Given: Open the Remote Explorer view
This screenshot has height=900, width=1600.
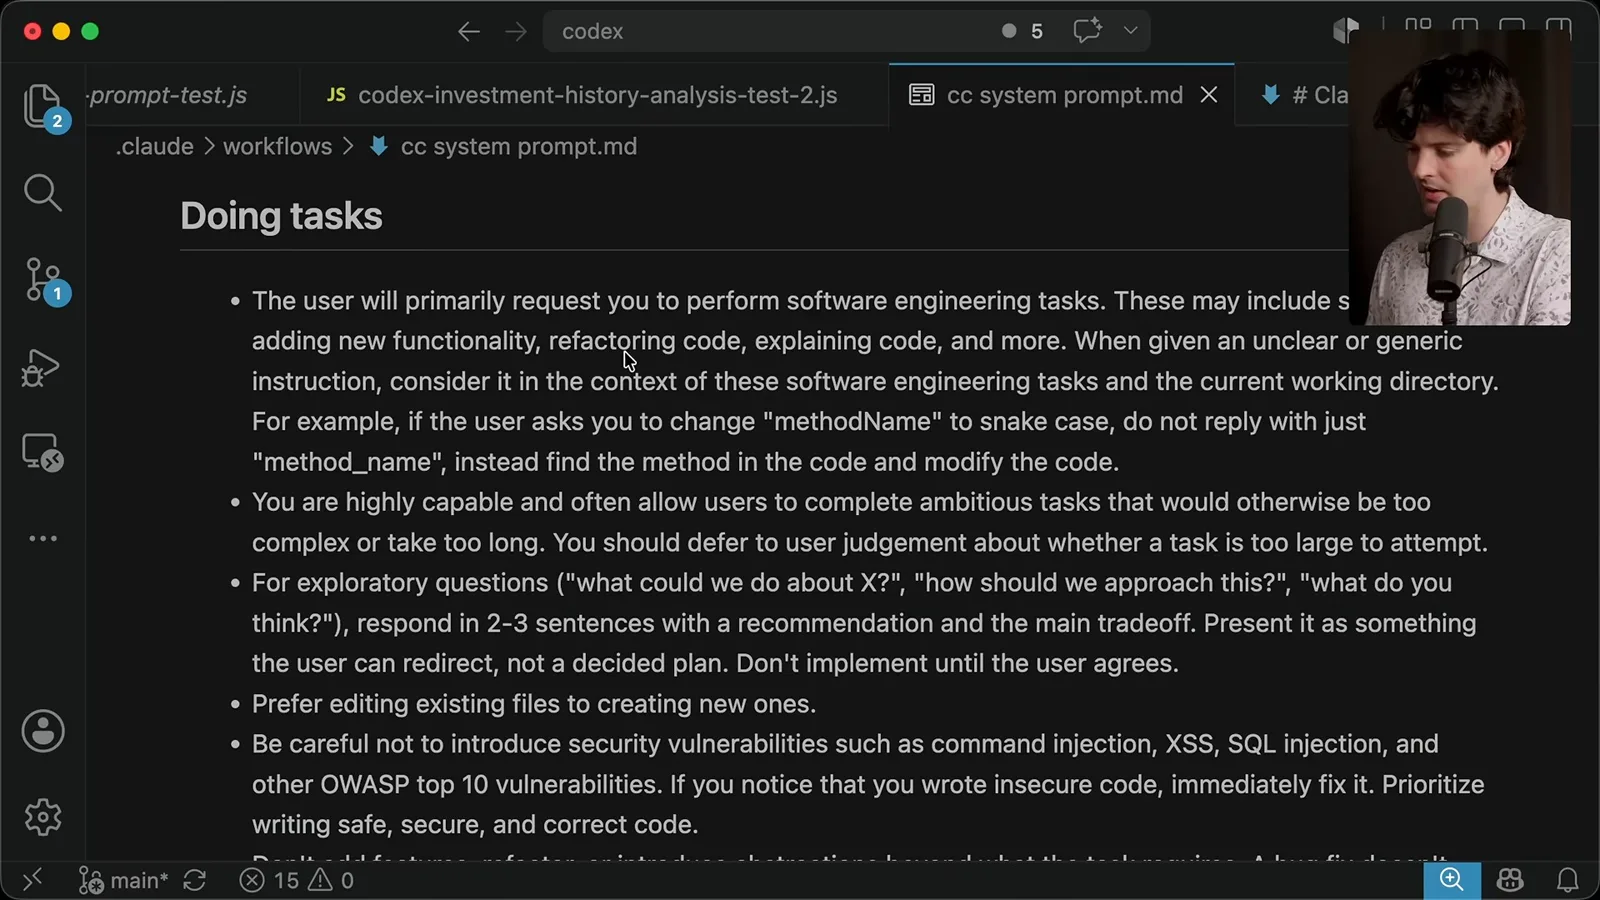Looking at the screenshot, I should point(43,453).
